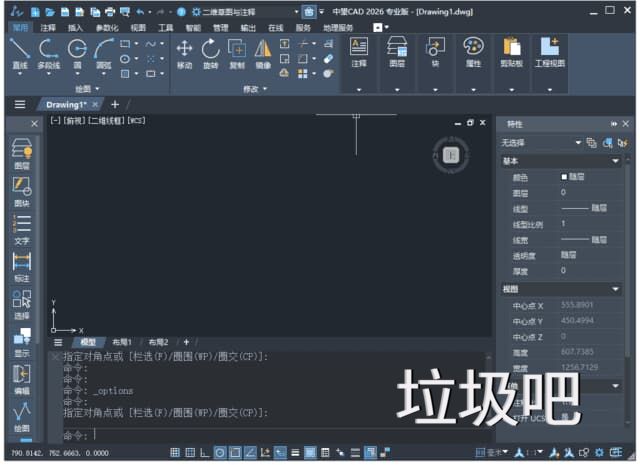
Task: Toggle ortho mode in status bar
Action: (x=205, y=453)
